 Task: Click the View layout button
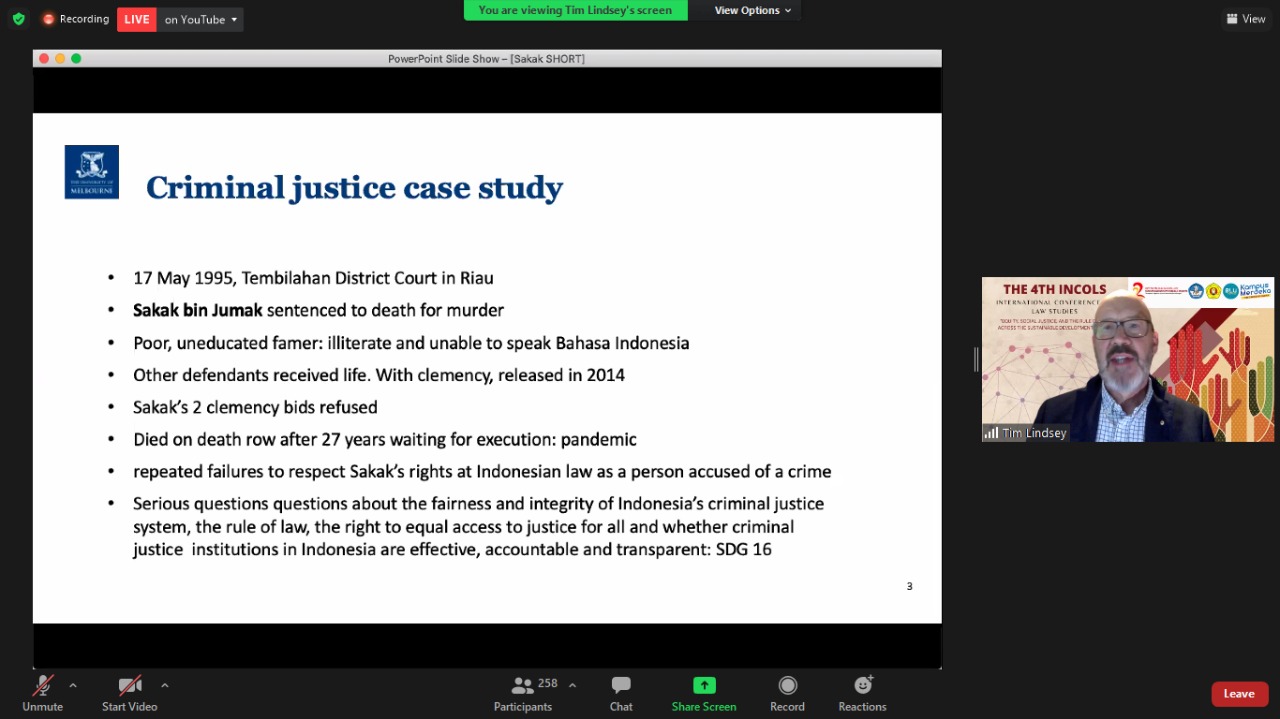pyautogui.click(x=1245, y=19)
